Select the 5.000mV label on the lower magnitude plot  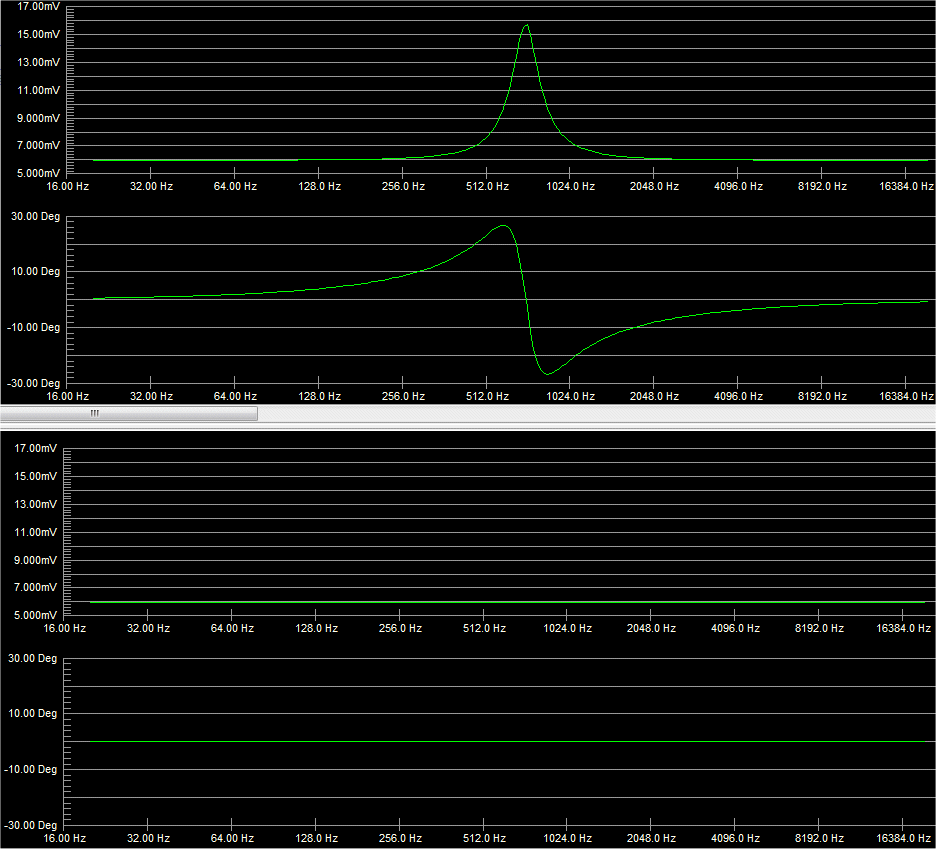coord(35,615)
